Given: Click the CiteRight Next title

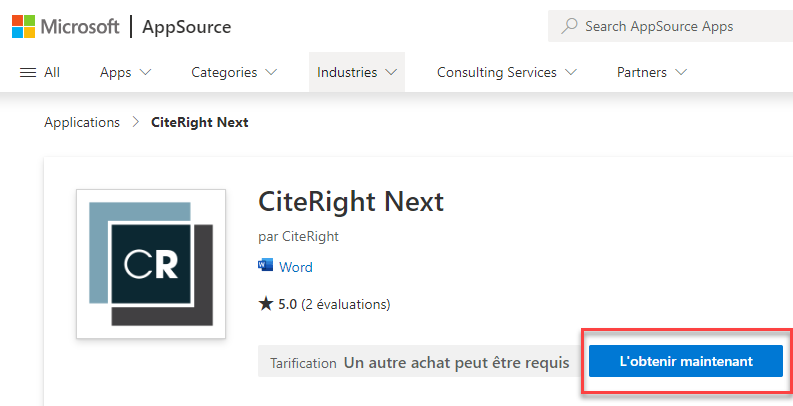Looking at the screenshot, I should coord(351,201).
